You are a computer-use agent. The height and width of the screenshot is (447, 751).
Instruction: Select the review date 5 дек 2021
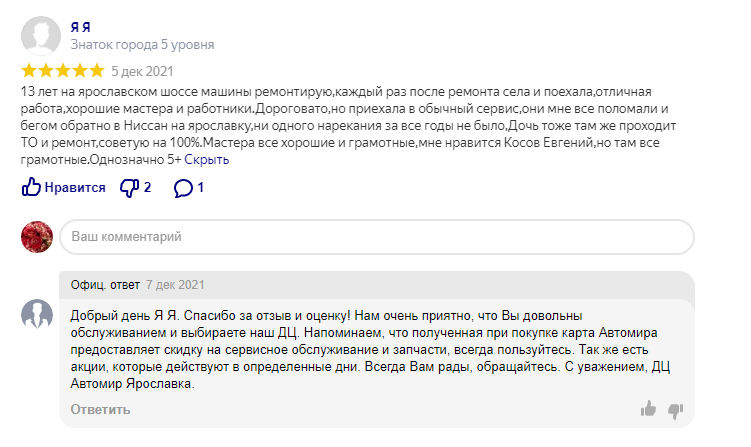[x=142, y=71]
